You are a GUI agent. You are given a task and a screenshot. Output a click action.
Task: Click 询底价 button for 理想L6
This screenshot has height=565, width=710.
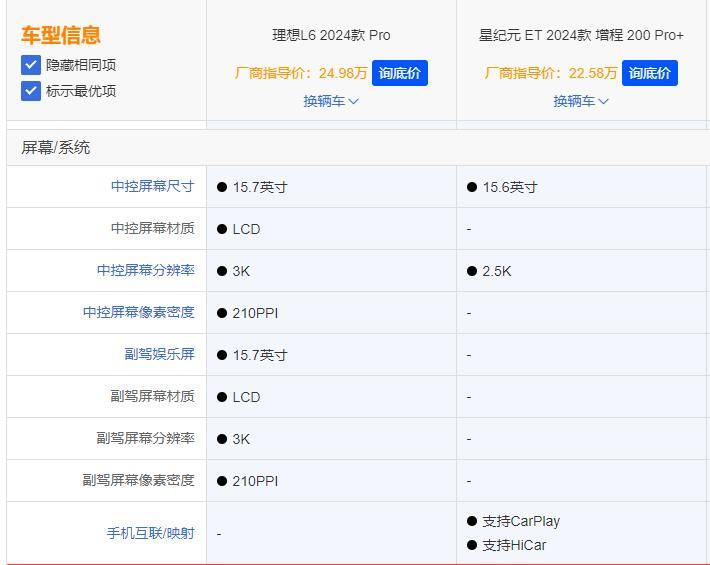pos(400,73)
